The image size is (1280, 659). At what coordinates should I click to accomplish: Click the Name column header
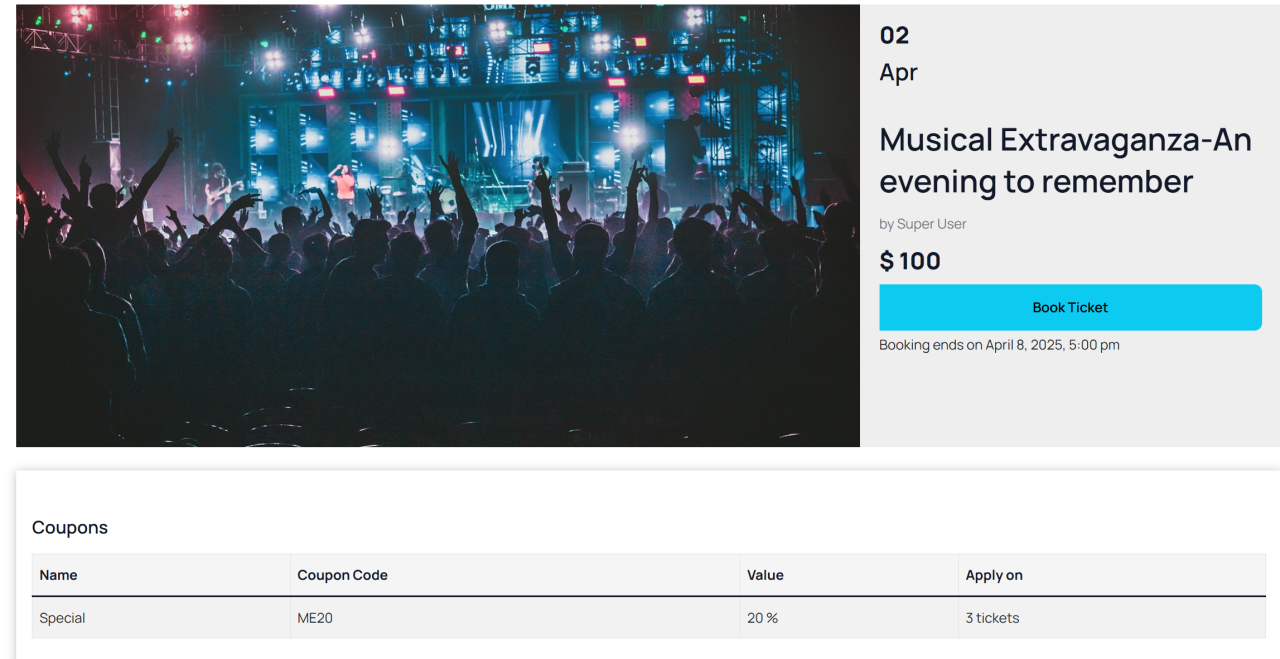[x=58, y=575]
